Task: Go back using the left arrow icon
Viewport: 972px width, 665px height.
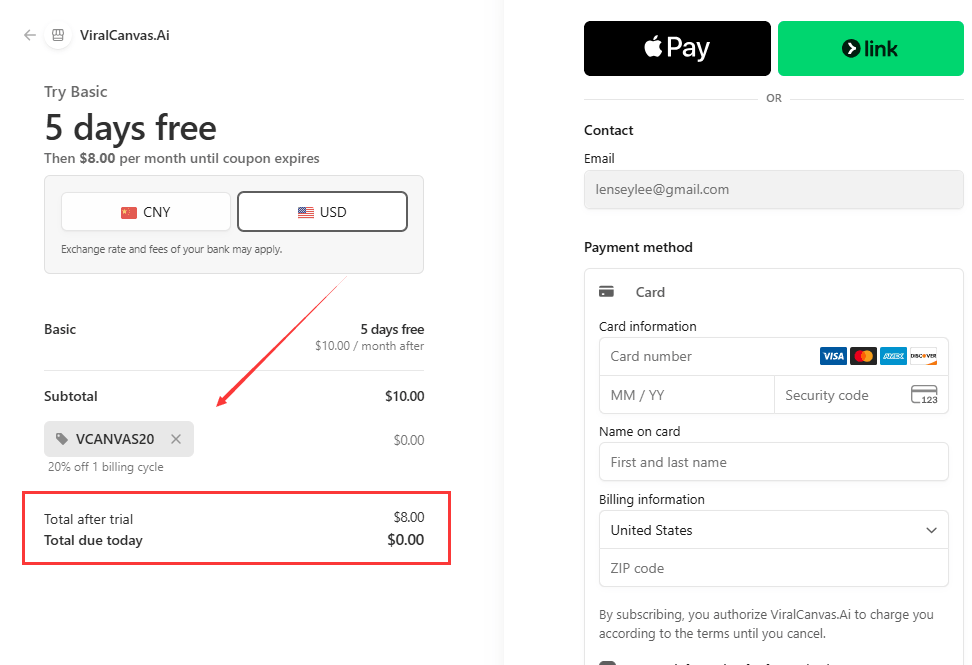Action: pos(29,35)
